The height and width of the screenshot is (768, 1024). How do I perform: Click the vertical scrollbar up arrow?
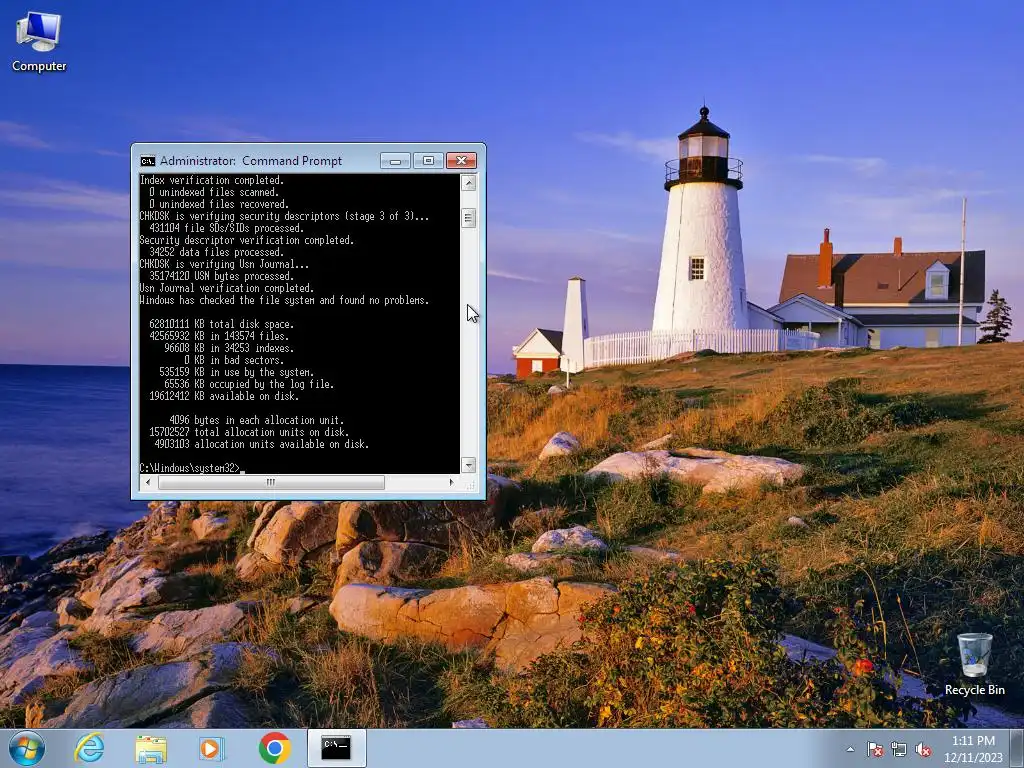468,183
